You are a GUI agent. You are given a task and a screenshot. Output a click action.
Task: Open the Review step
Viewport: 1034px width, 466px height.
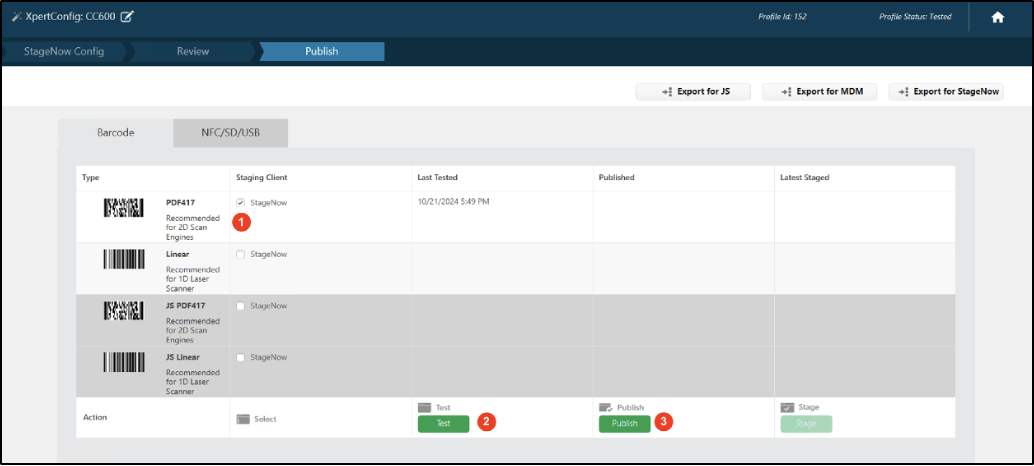[x=193, y=51]
